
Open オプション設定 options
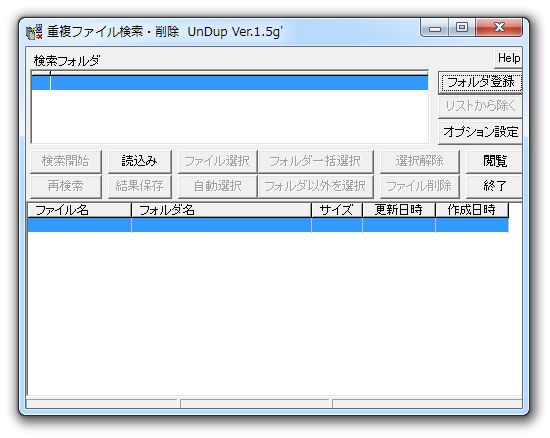click(x=480, y=132)
